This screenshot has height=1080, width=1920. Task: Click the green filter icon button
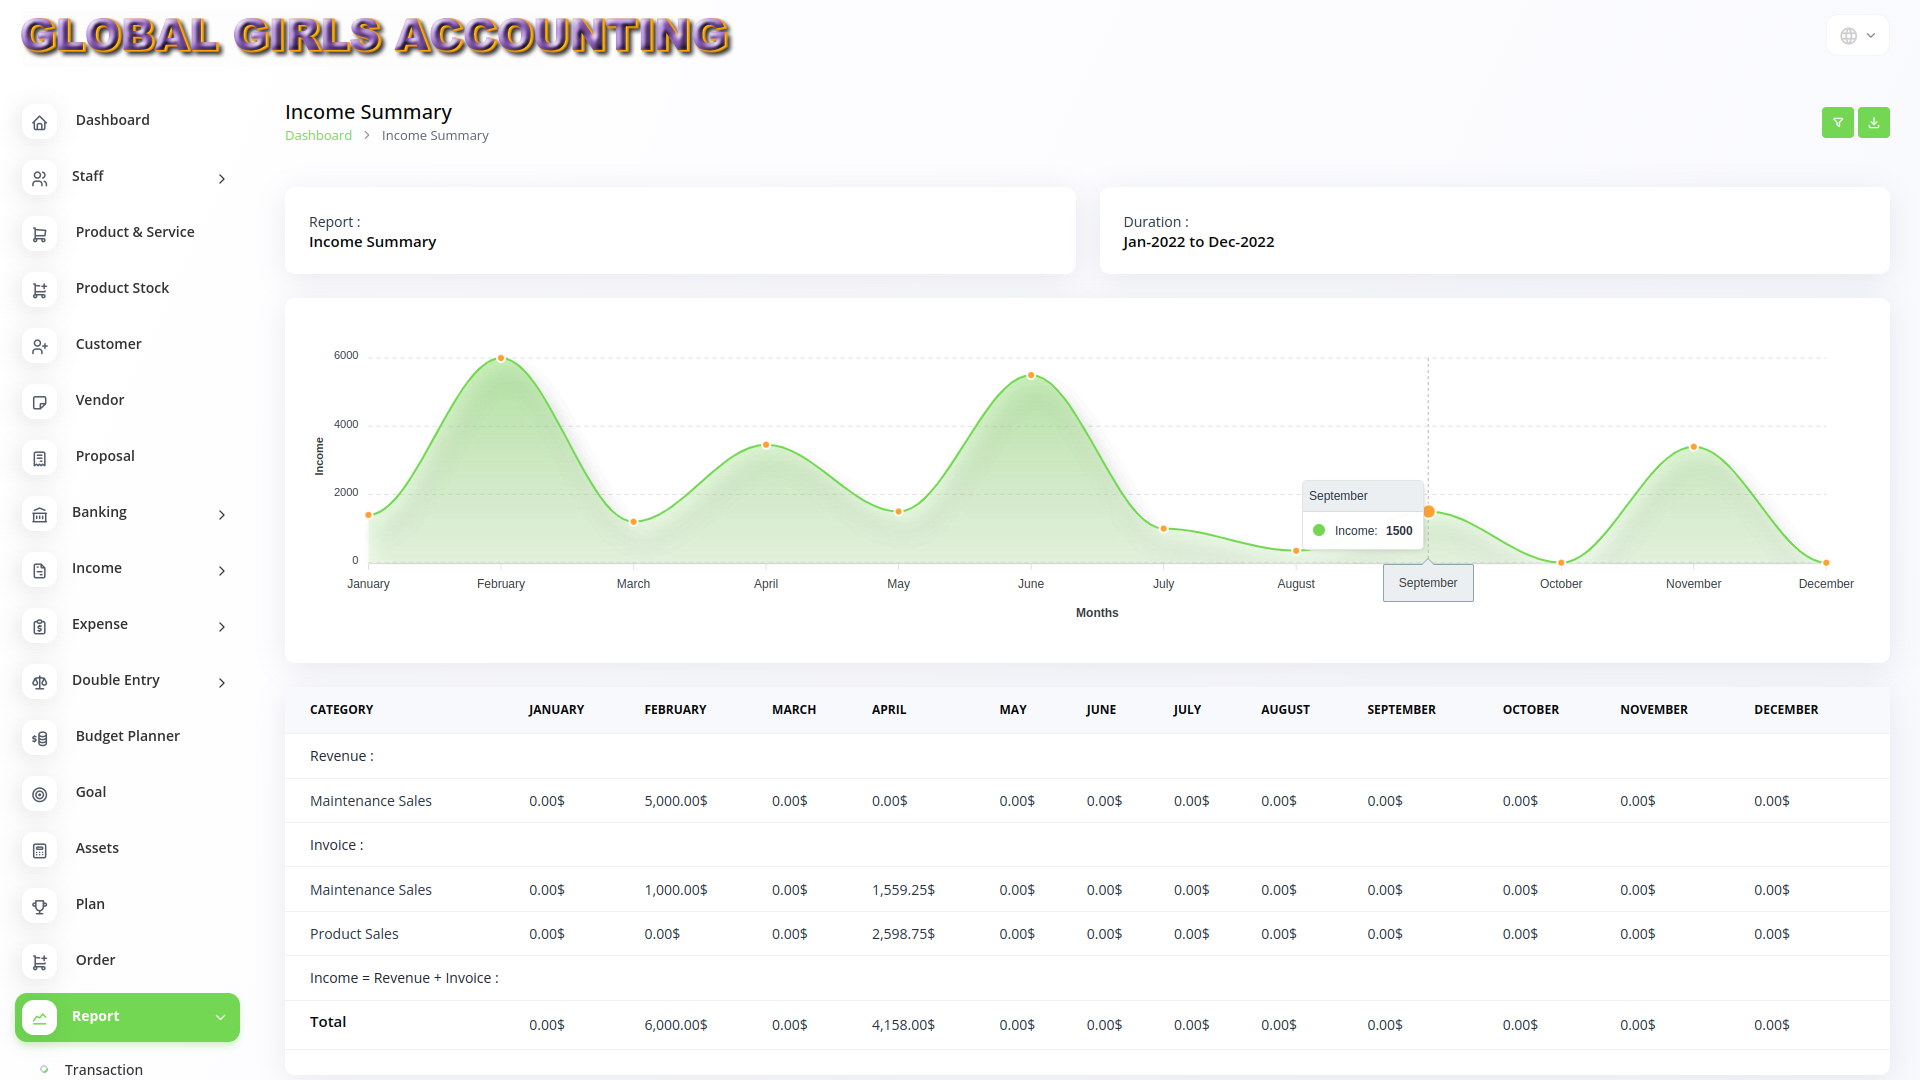click(1837, 122)
